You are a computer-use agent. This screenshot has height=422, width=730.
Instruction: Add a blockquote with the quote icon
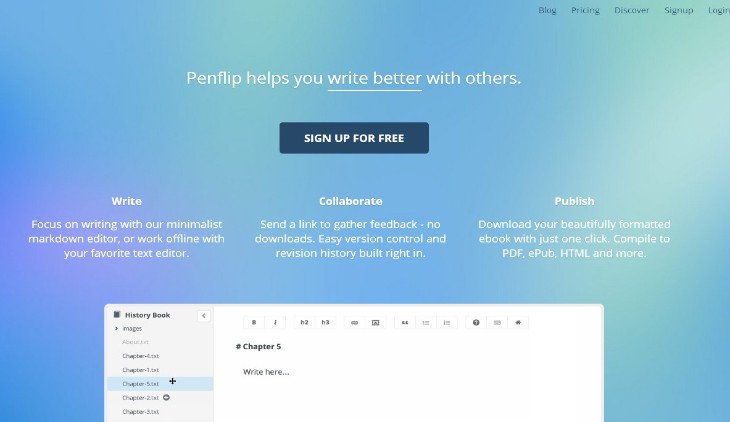[x=405, y=322]
